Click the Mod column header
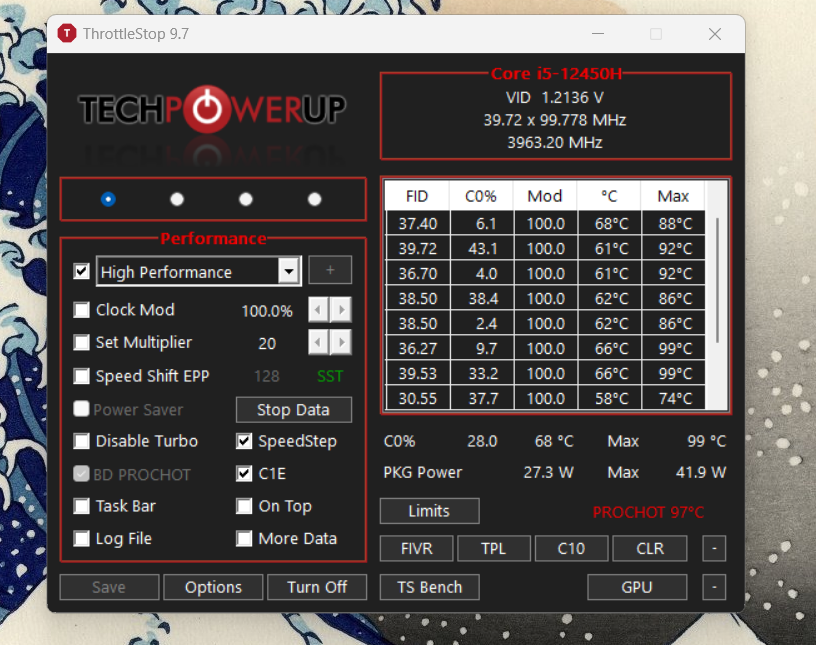Viewport: 816px width, 645px height. point(545,196)
